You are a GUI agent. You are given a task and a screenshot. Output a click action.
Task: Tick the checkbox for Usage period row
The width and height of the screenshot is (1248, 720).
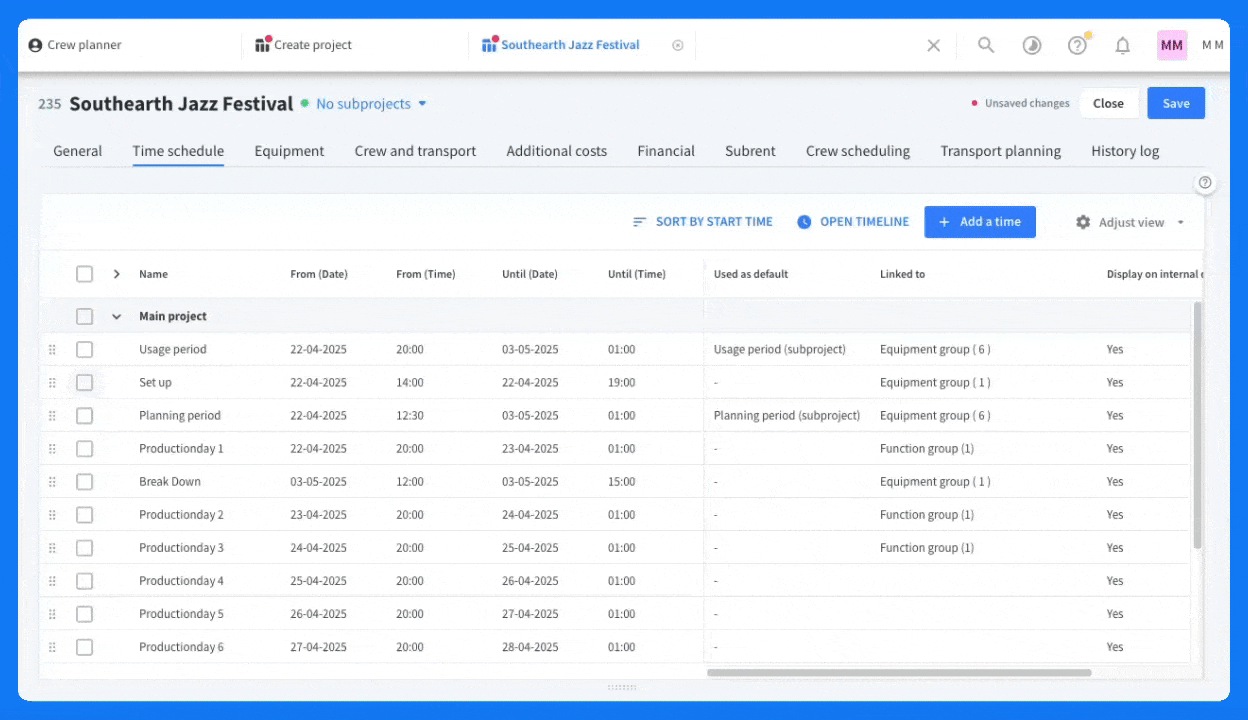tap(84, 349)
